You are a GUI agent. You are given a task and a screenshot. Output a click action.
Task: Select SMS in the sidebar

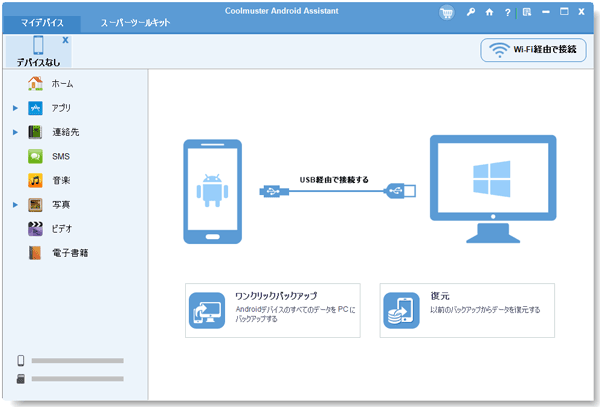(61, 156)
